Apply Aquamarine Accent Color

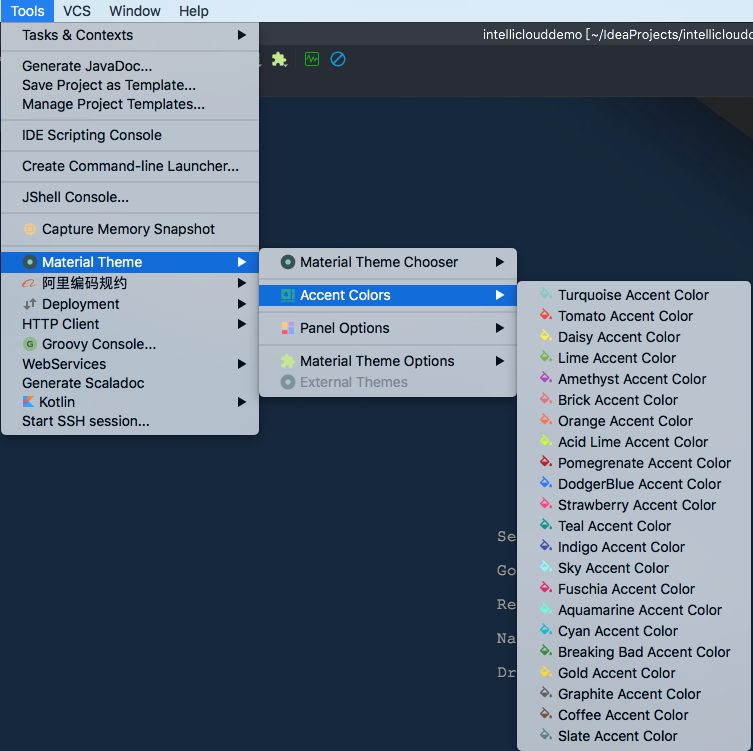[634, 610]
